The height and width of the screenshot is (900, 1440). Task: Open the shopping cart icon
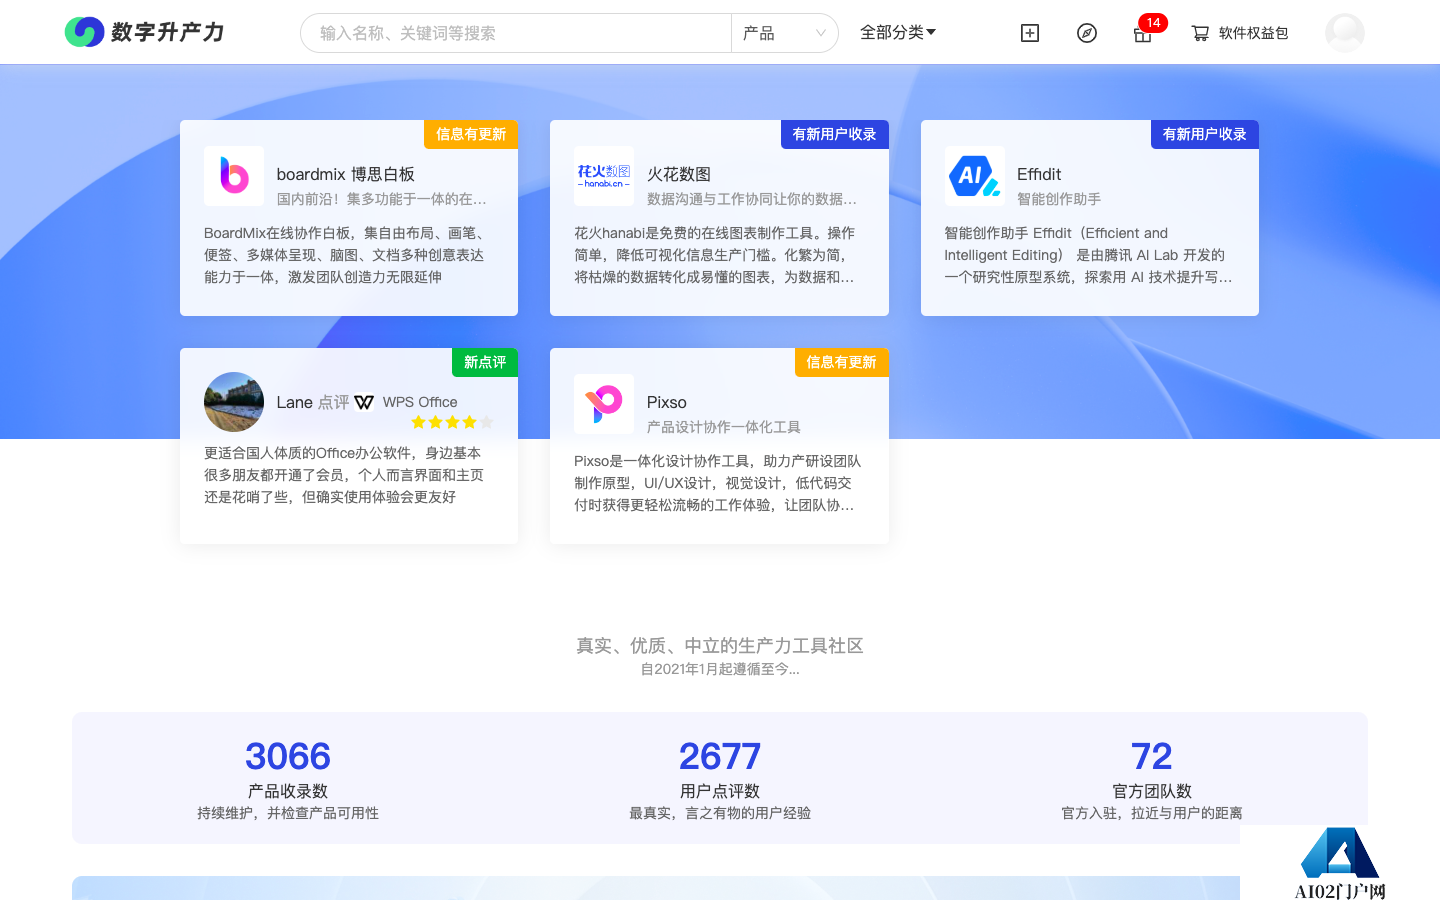coord(1200,33)
